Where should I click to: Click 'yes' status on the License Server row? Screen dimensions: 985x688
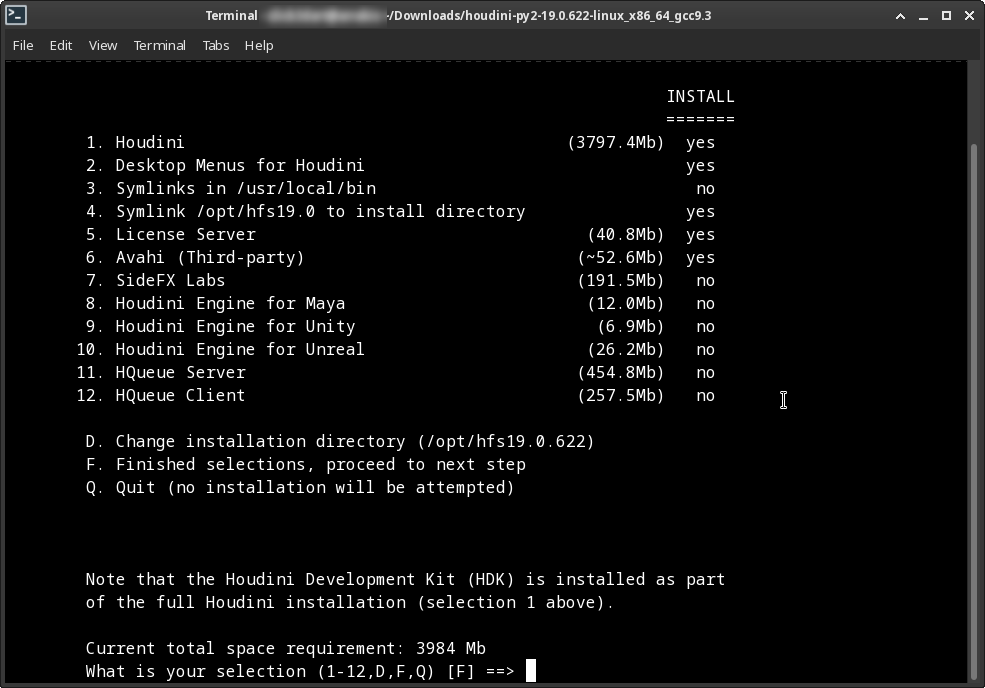tap(700, 235)
